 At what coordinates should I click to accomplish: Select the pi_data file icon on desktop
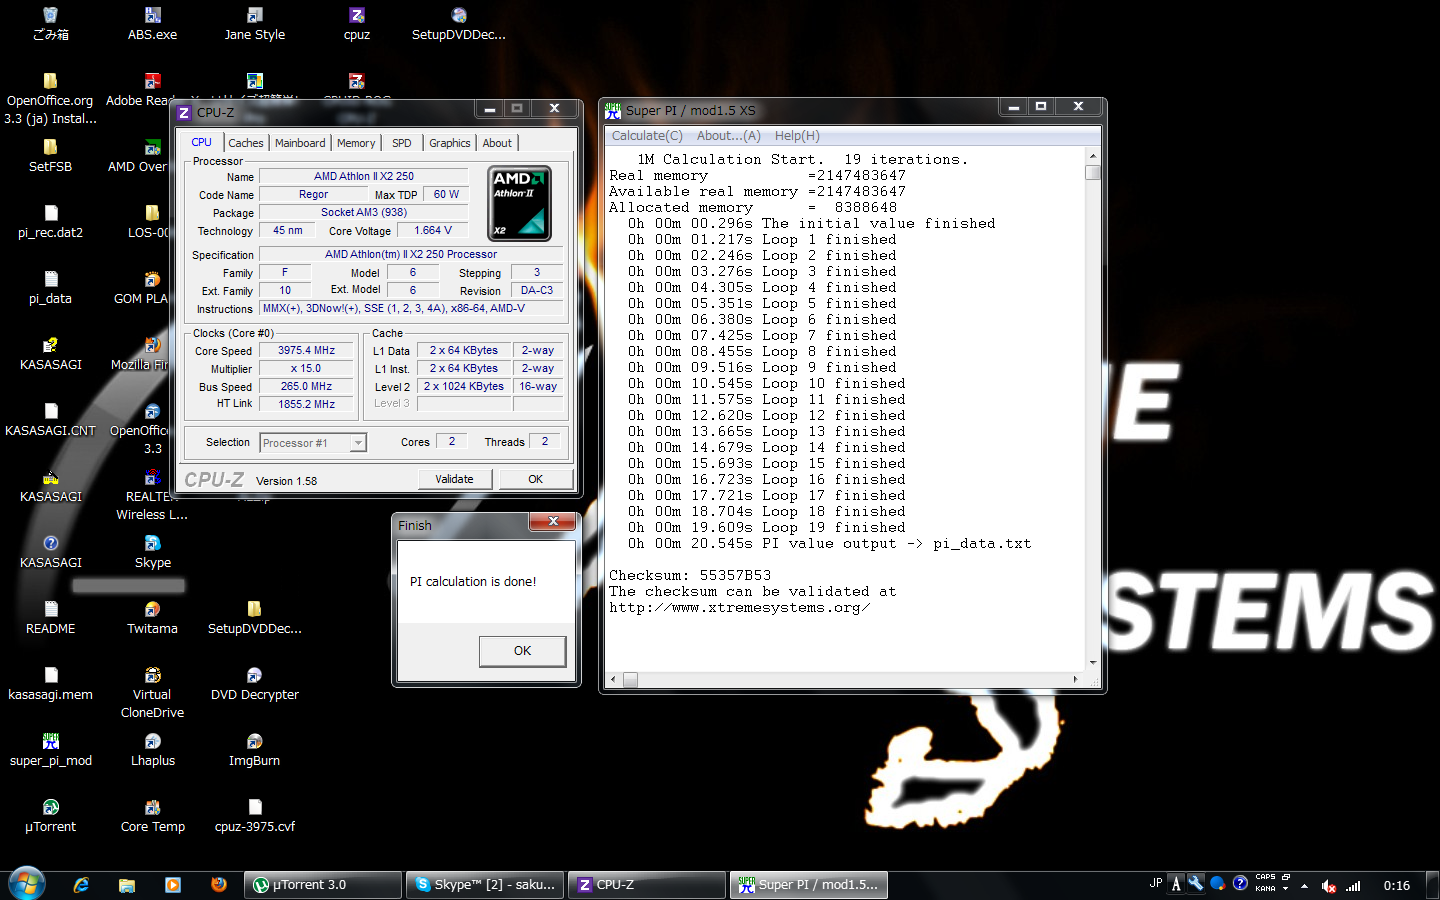pos(50,288)
